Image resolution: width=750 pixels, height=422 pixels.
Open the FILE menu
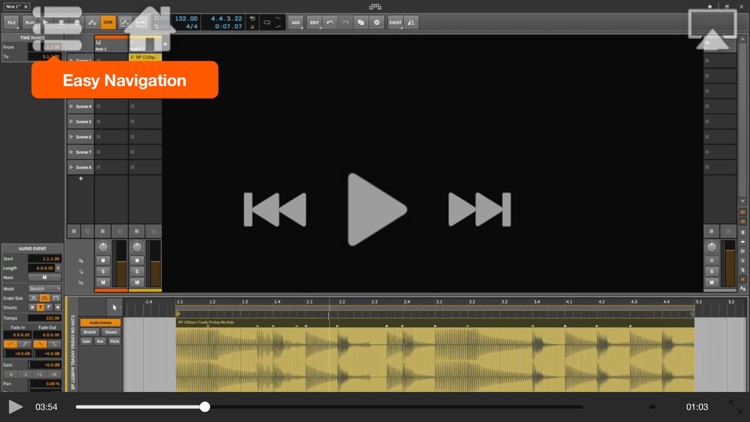11,22
